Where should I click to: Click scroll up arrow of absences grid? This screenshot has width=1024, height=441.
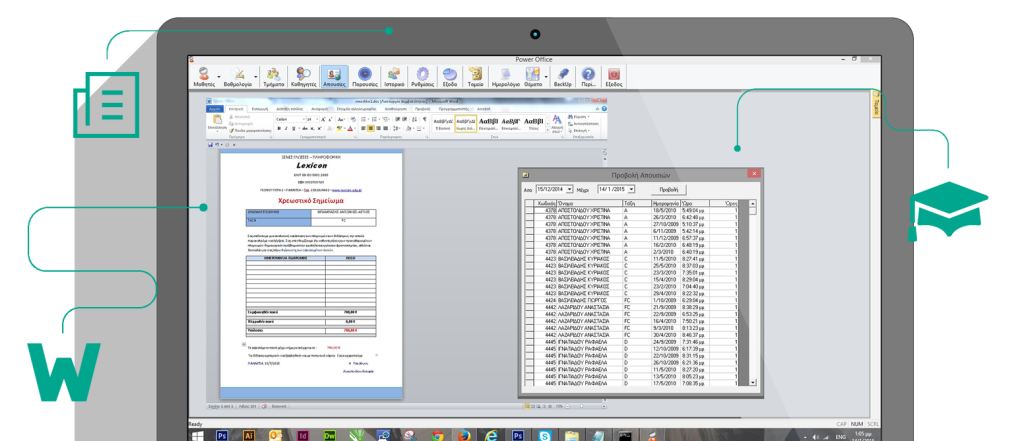[753, 204]
